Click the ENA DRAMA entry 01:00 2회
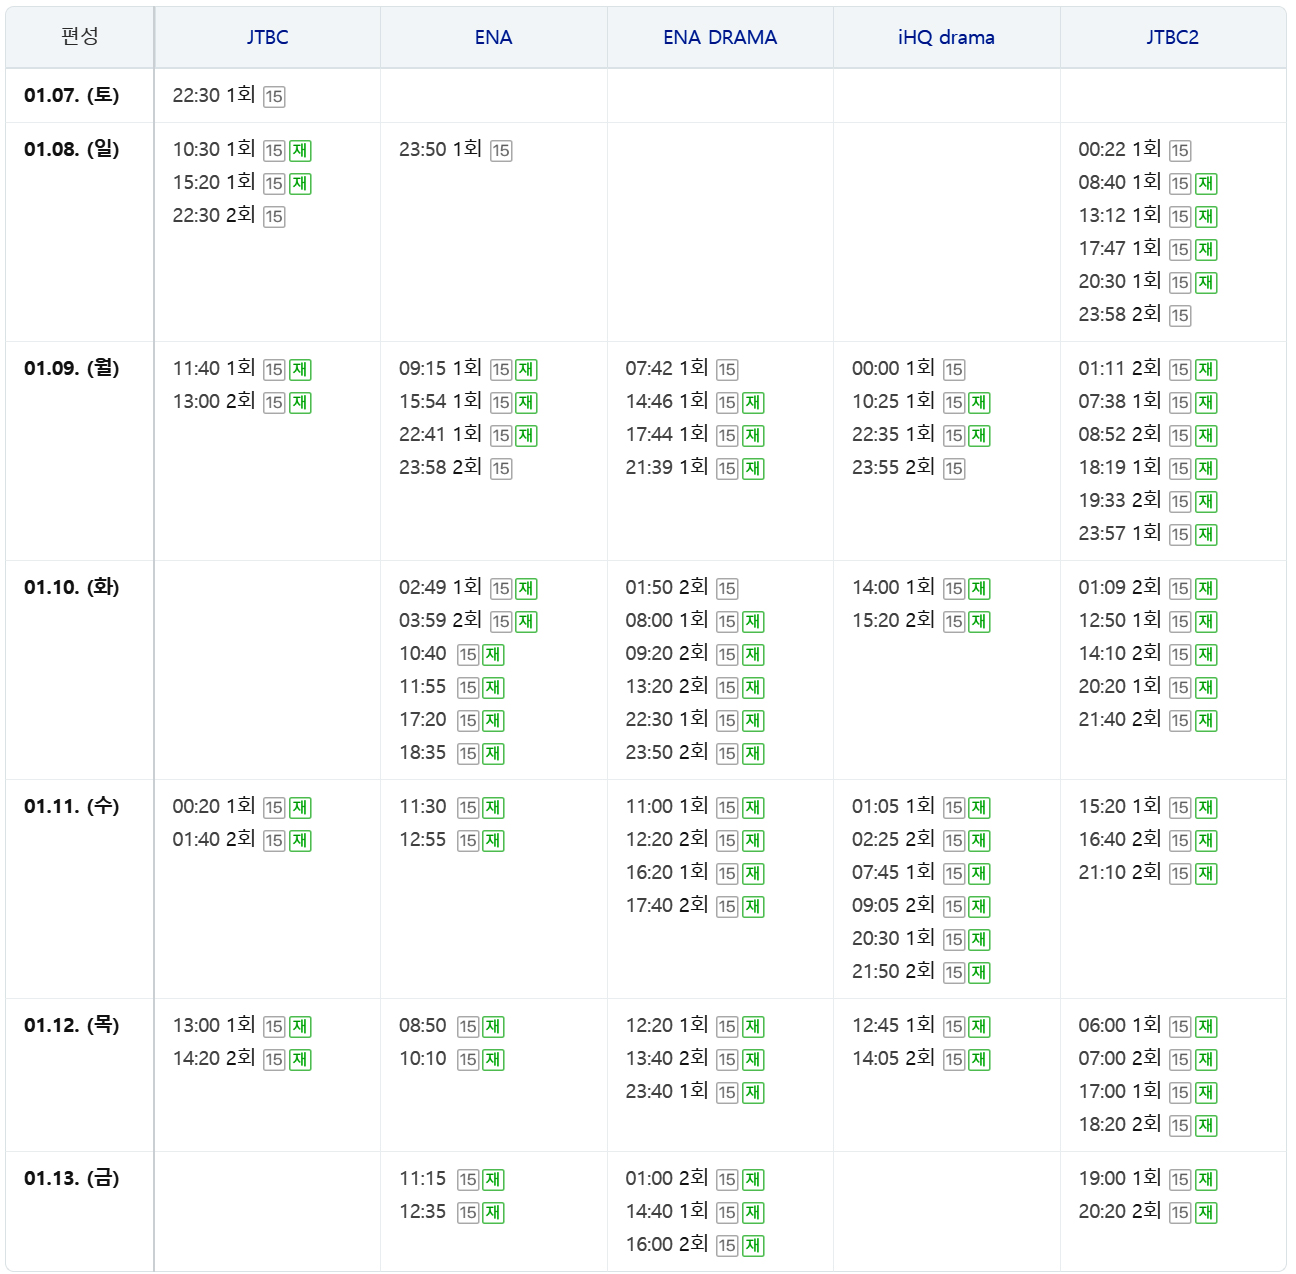The image size is (1296, 1274). (x=667, y=1178)
